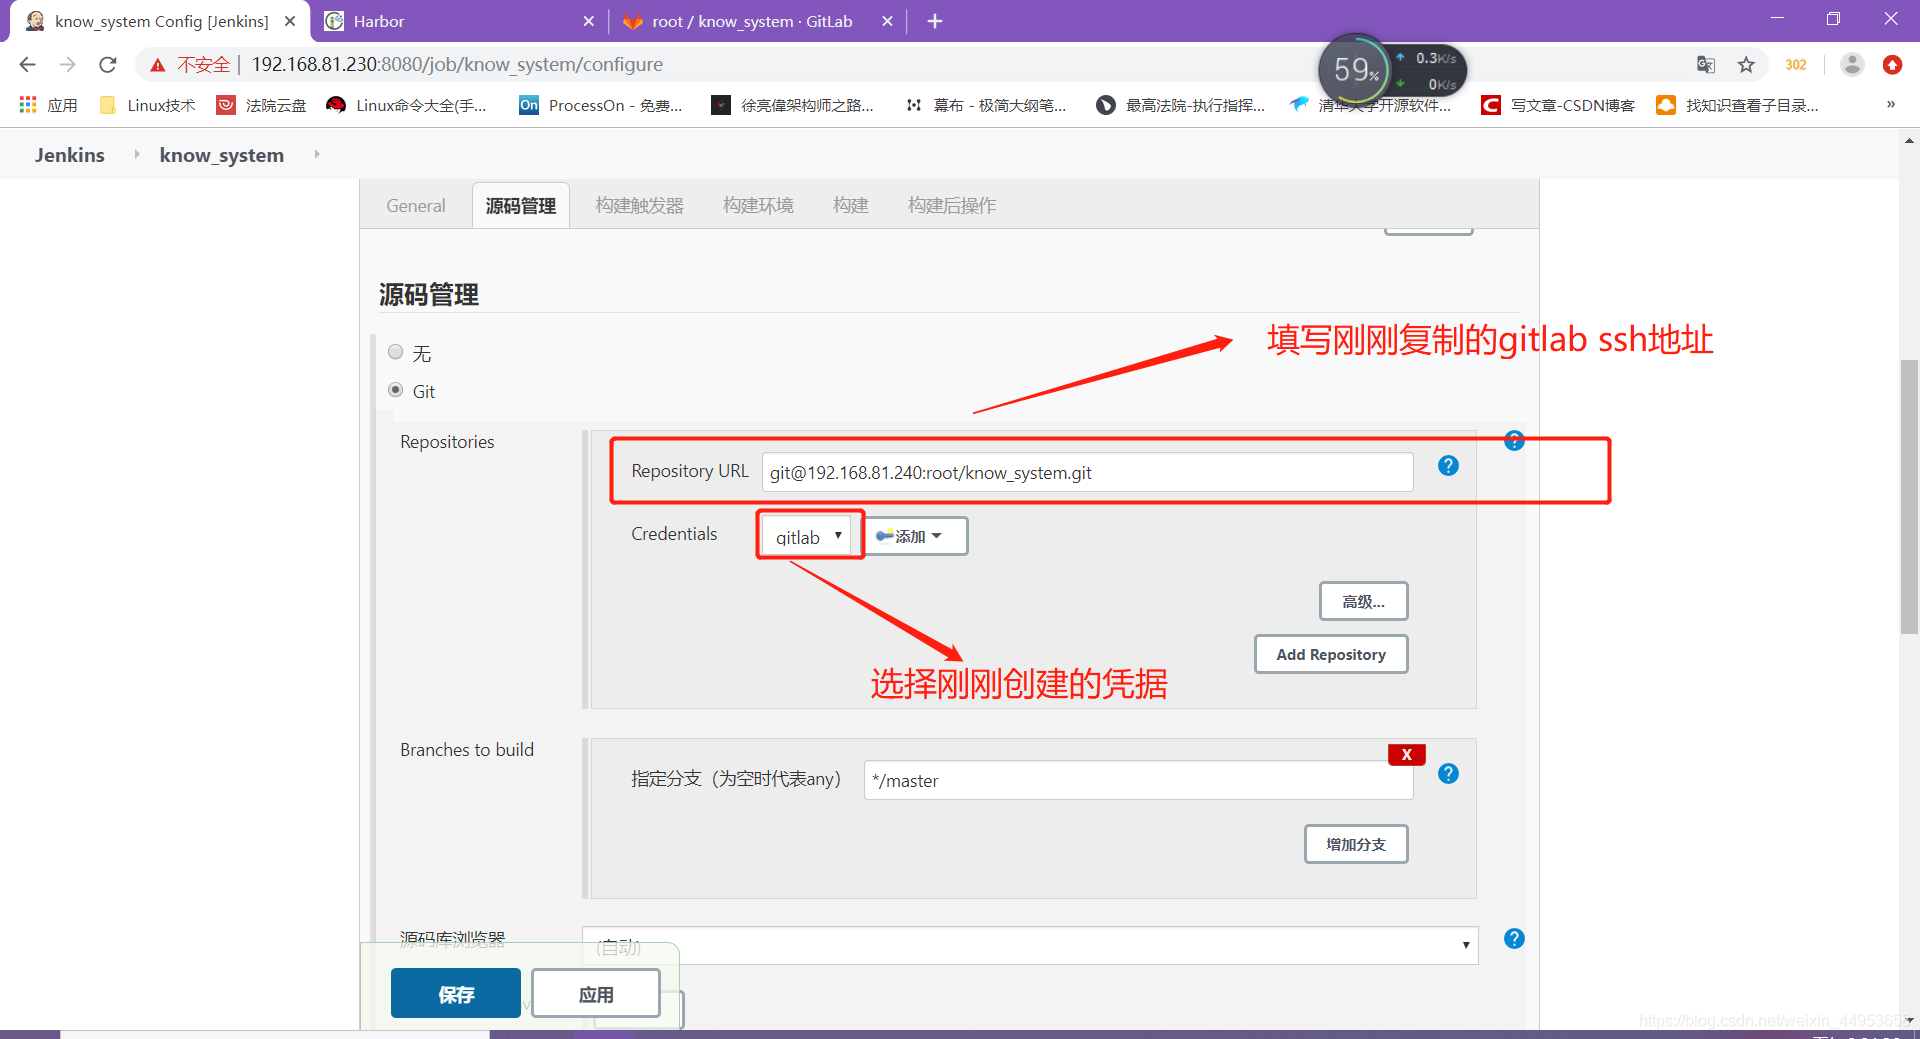Click the network speed monitor widget
Viewport: 1920px width, 1039px height.
pos(1393,69)
